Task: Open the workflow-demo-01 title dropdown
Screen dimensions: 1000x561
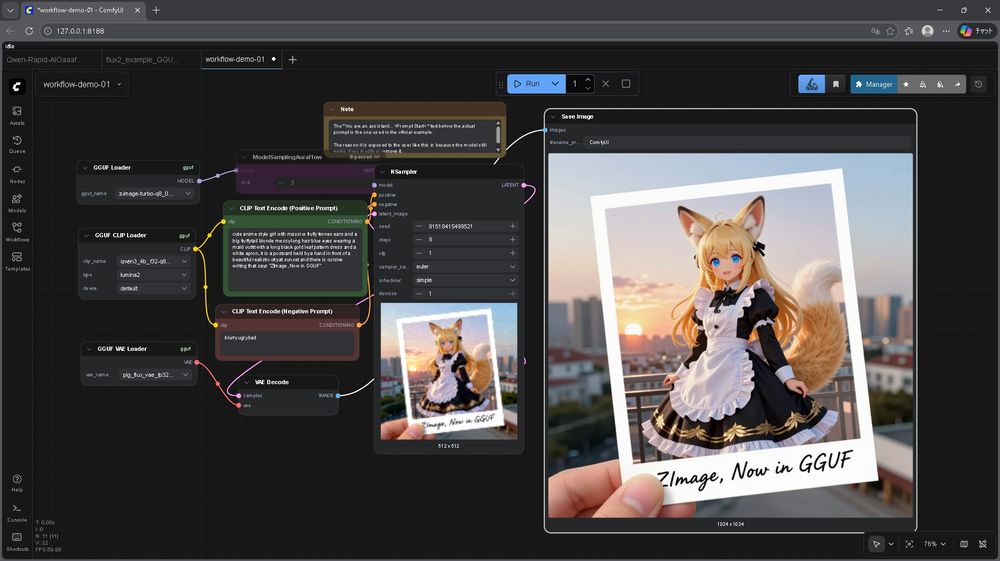Action: tap(82, 84)
